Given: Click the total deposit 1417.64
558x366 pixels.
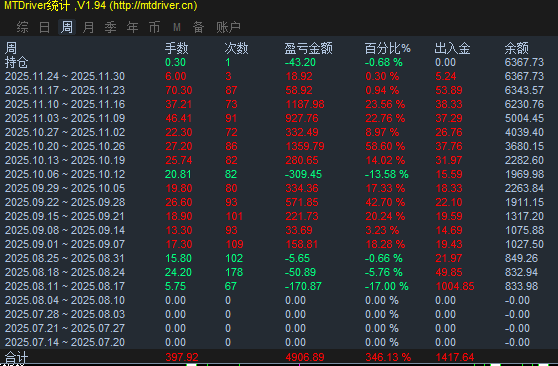Looking at the screenshot, I should point(455,357).
